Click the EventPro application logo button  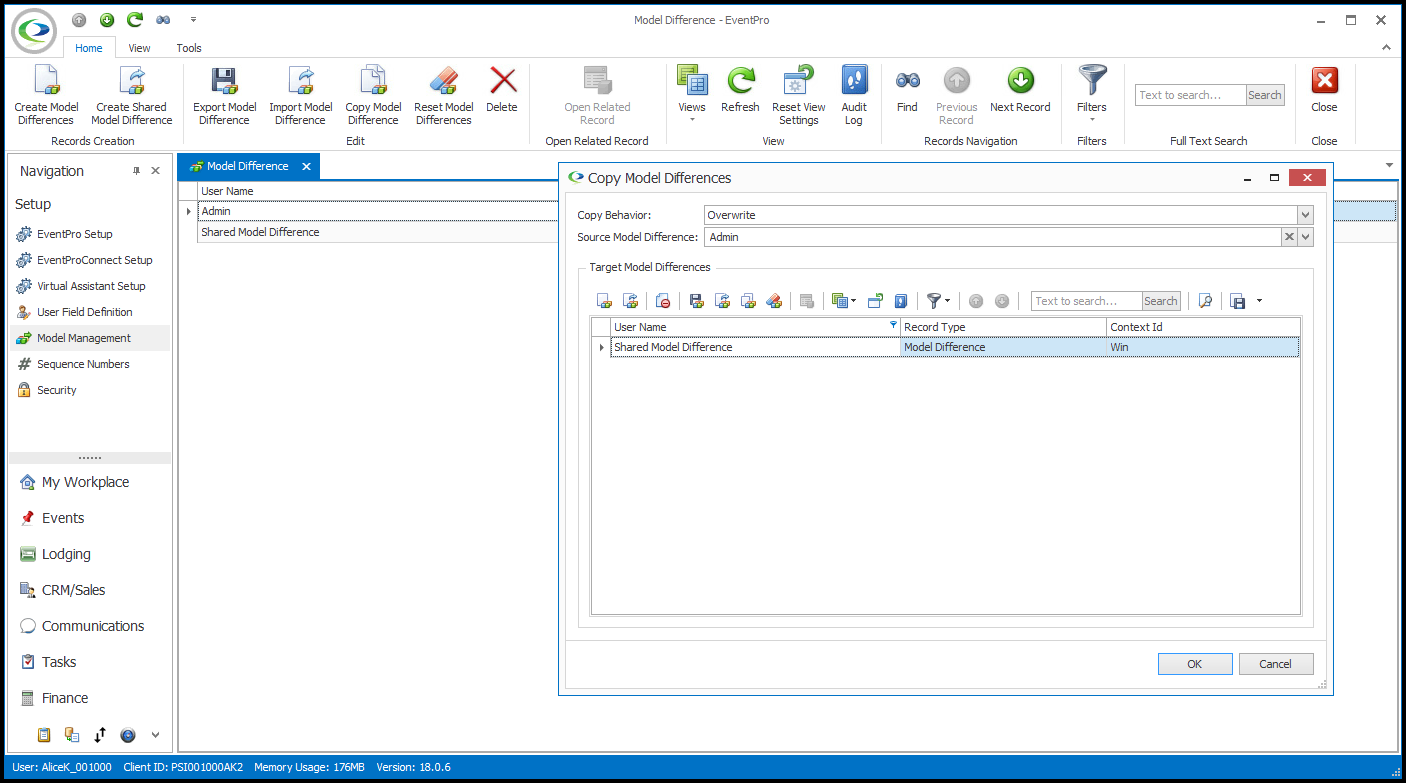click(x=34, y=30)
